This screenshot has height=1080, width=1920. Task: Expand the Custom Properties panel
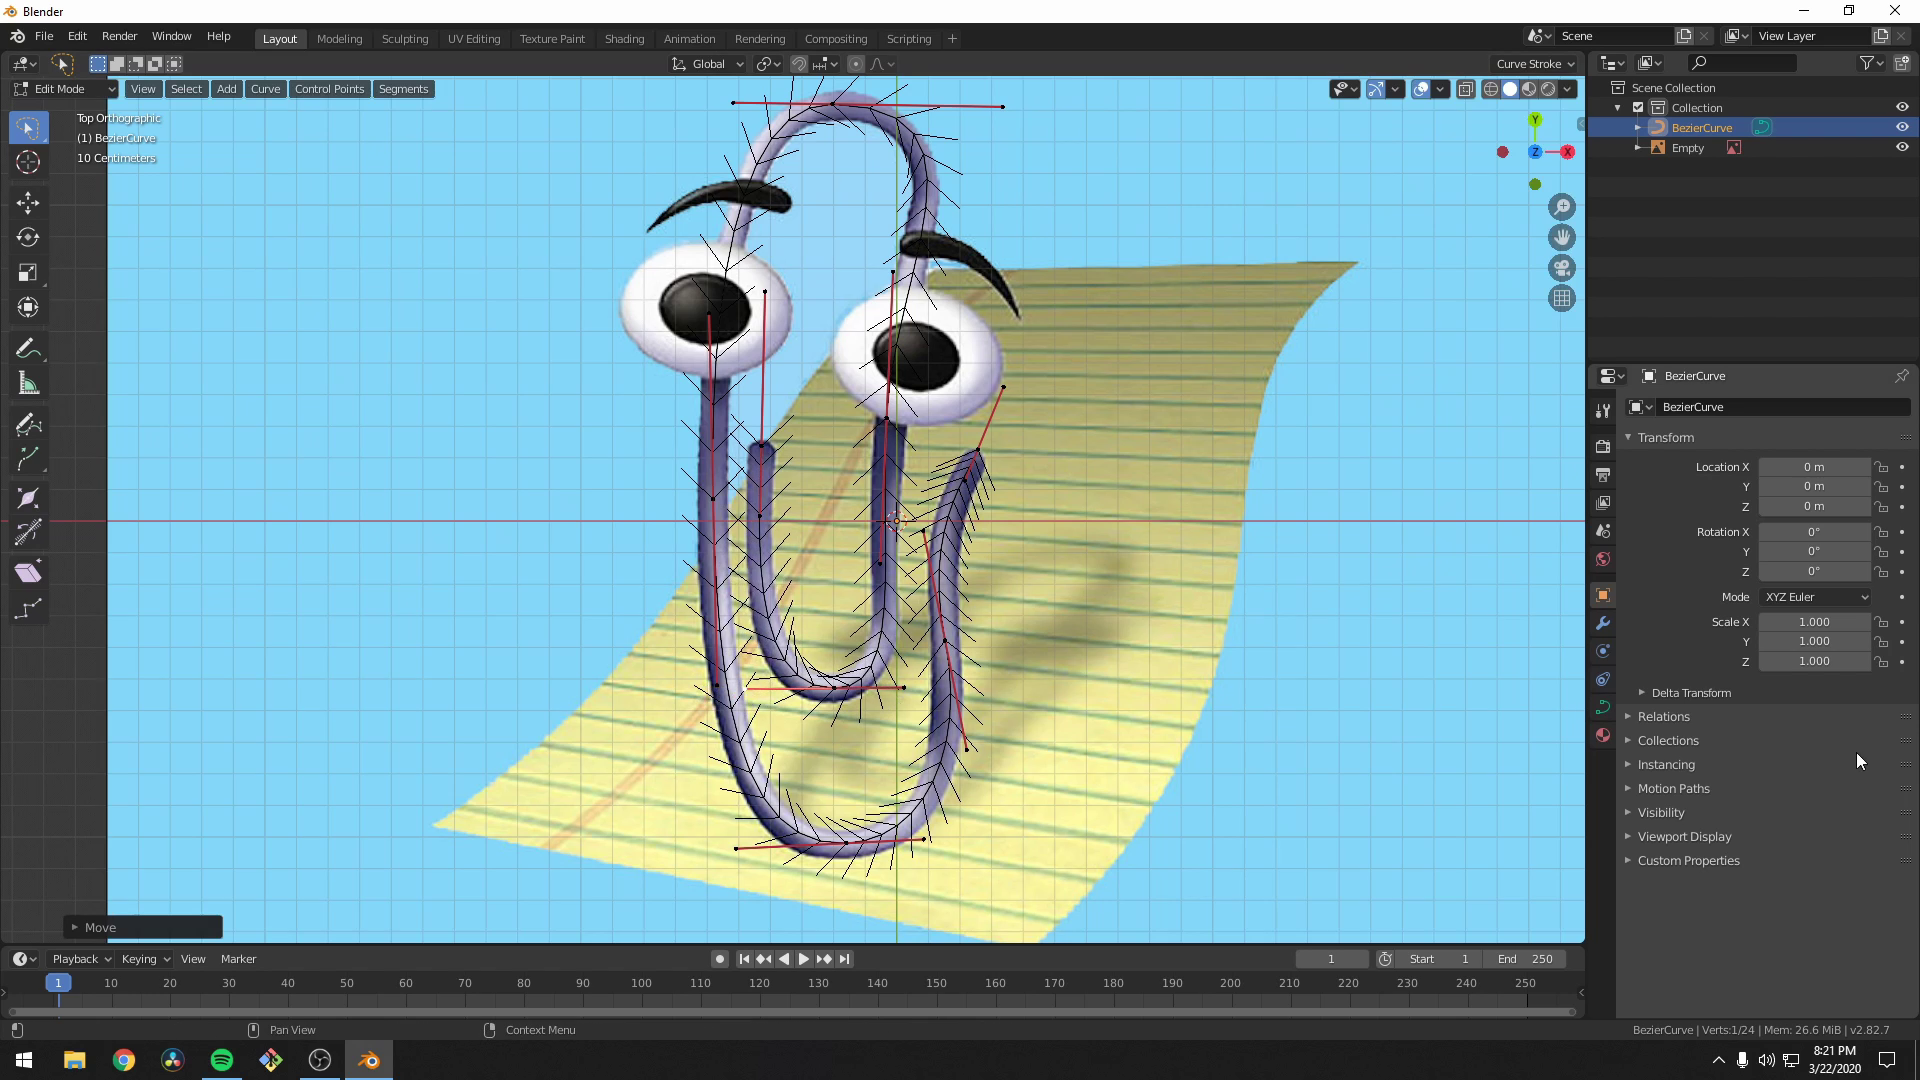point(1688,861)
